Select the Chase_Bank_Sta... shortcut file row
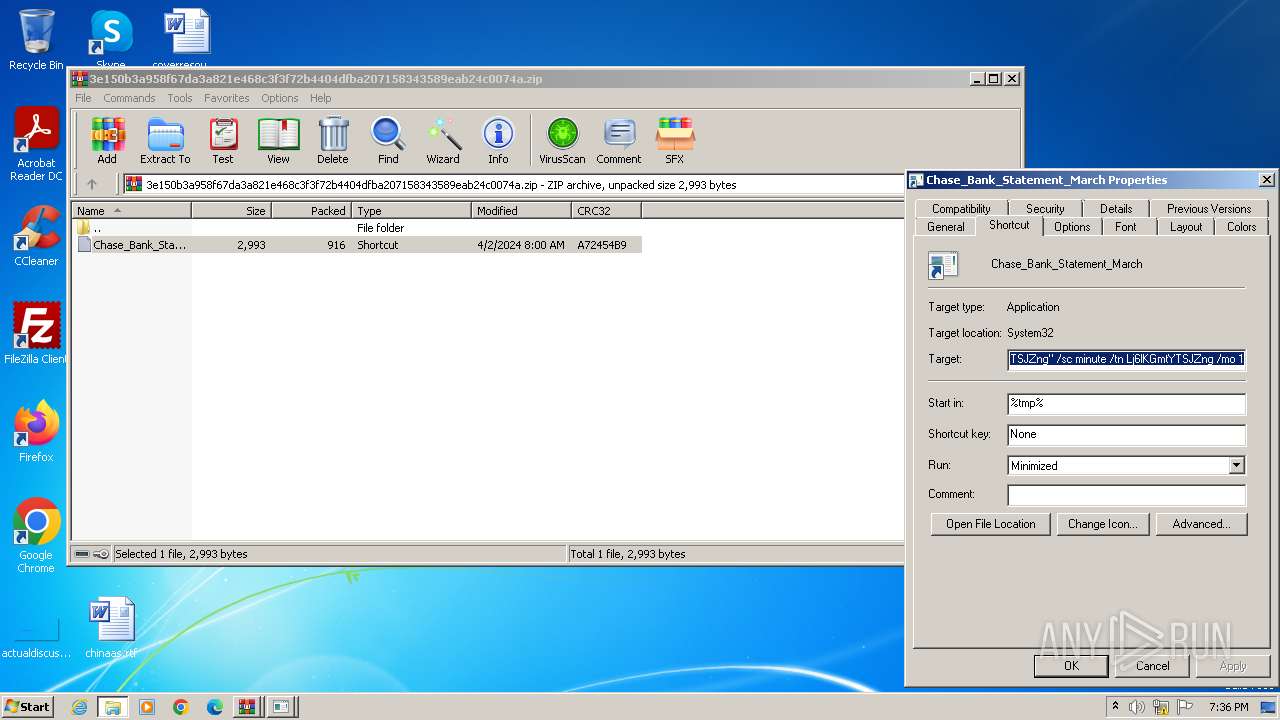Viewport: 1280px width, 720px height. (x=357, y=245)
